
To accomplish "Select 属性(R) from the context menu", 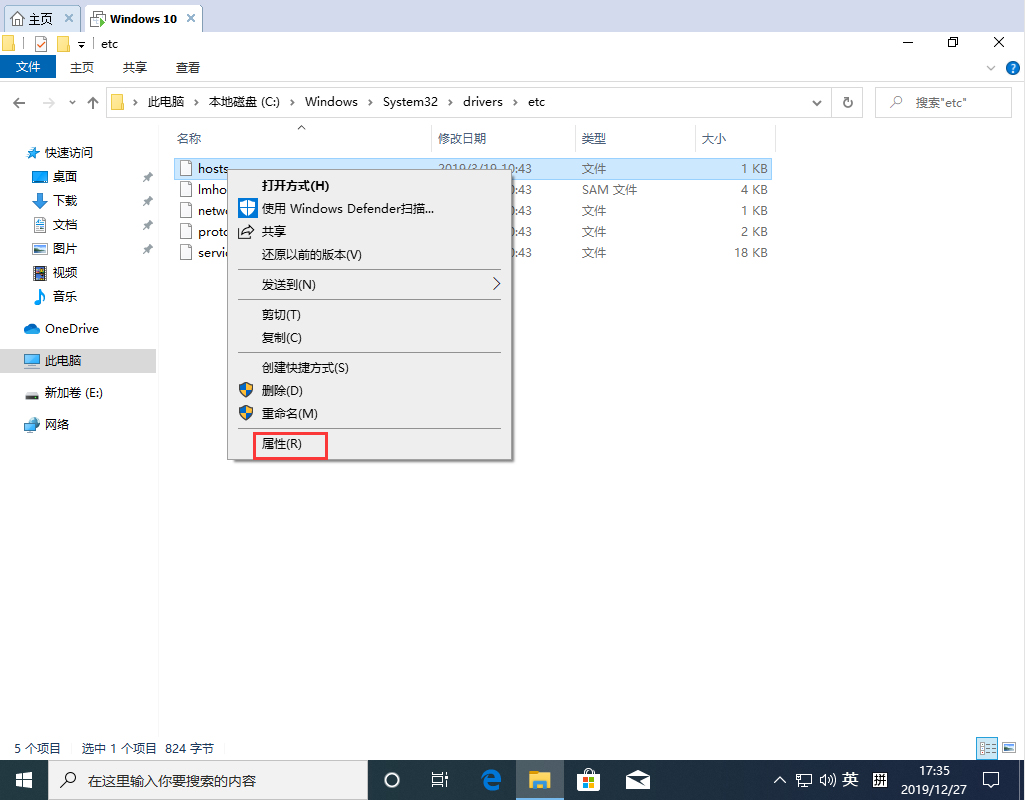I will (x=283, y=445).
